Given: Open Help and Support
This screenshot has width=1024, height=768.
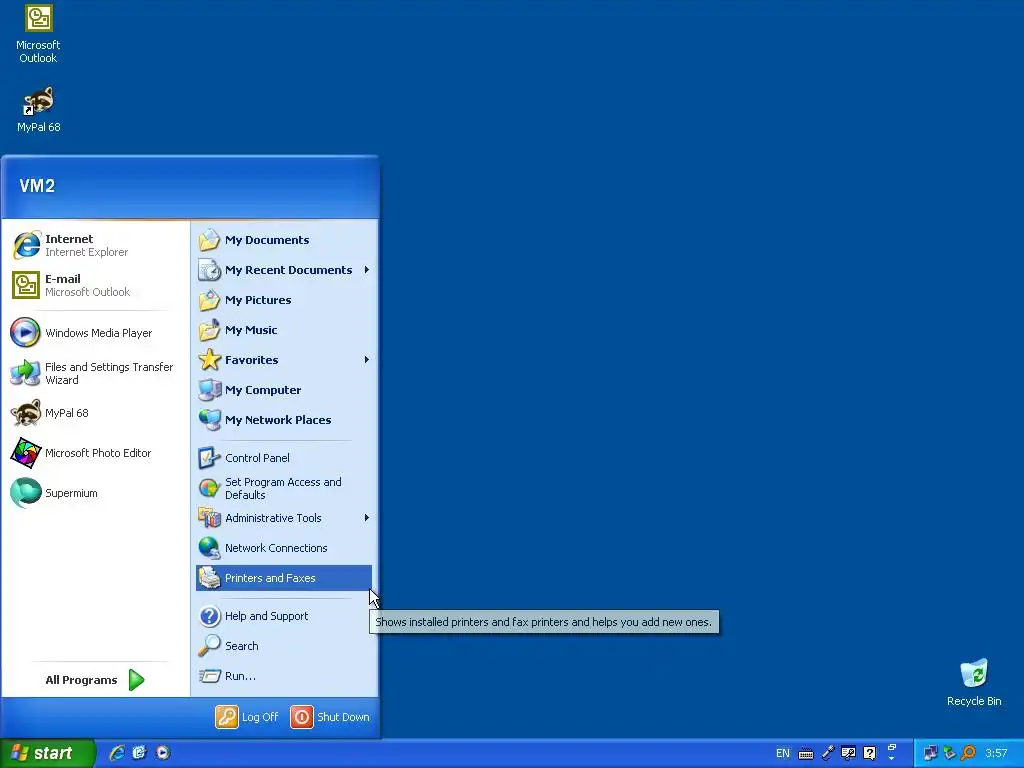Looking at the screenshot, I should [x=283, y=616].
